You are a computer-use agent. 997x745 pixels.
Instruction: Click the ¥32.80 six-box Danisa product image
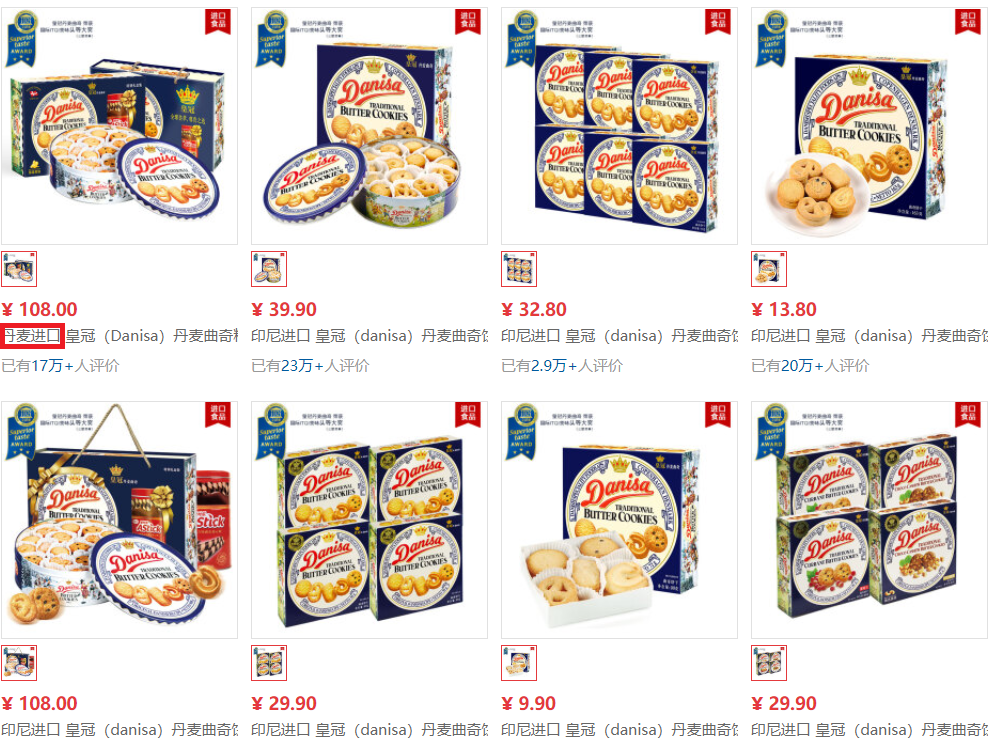619,126
